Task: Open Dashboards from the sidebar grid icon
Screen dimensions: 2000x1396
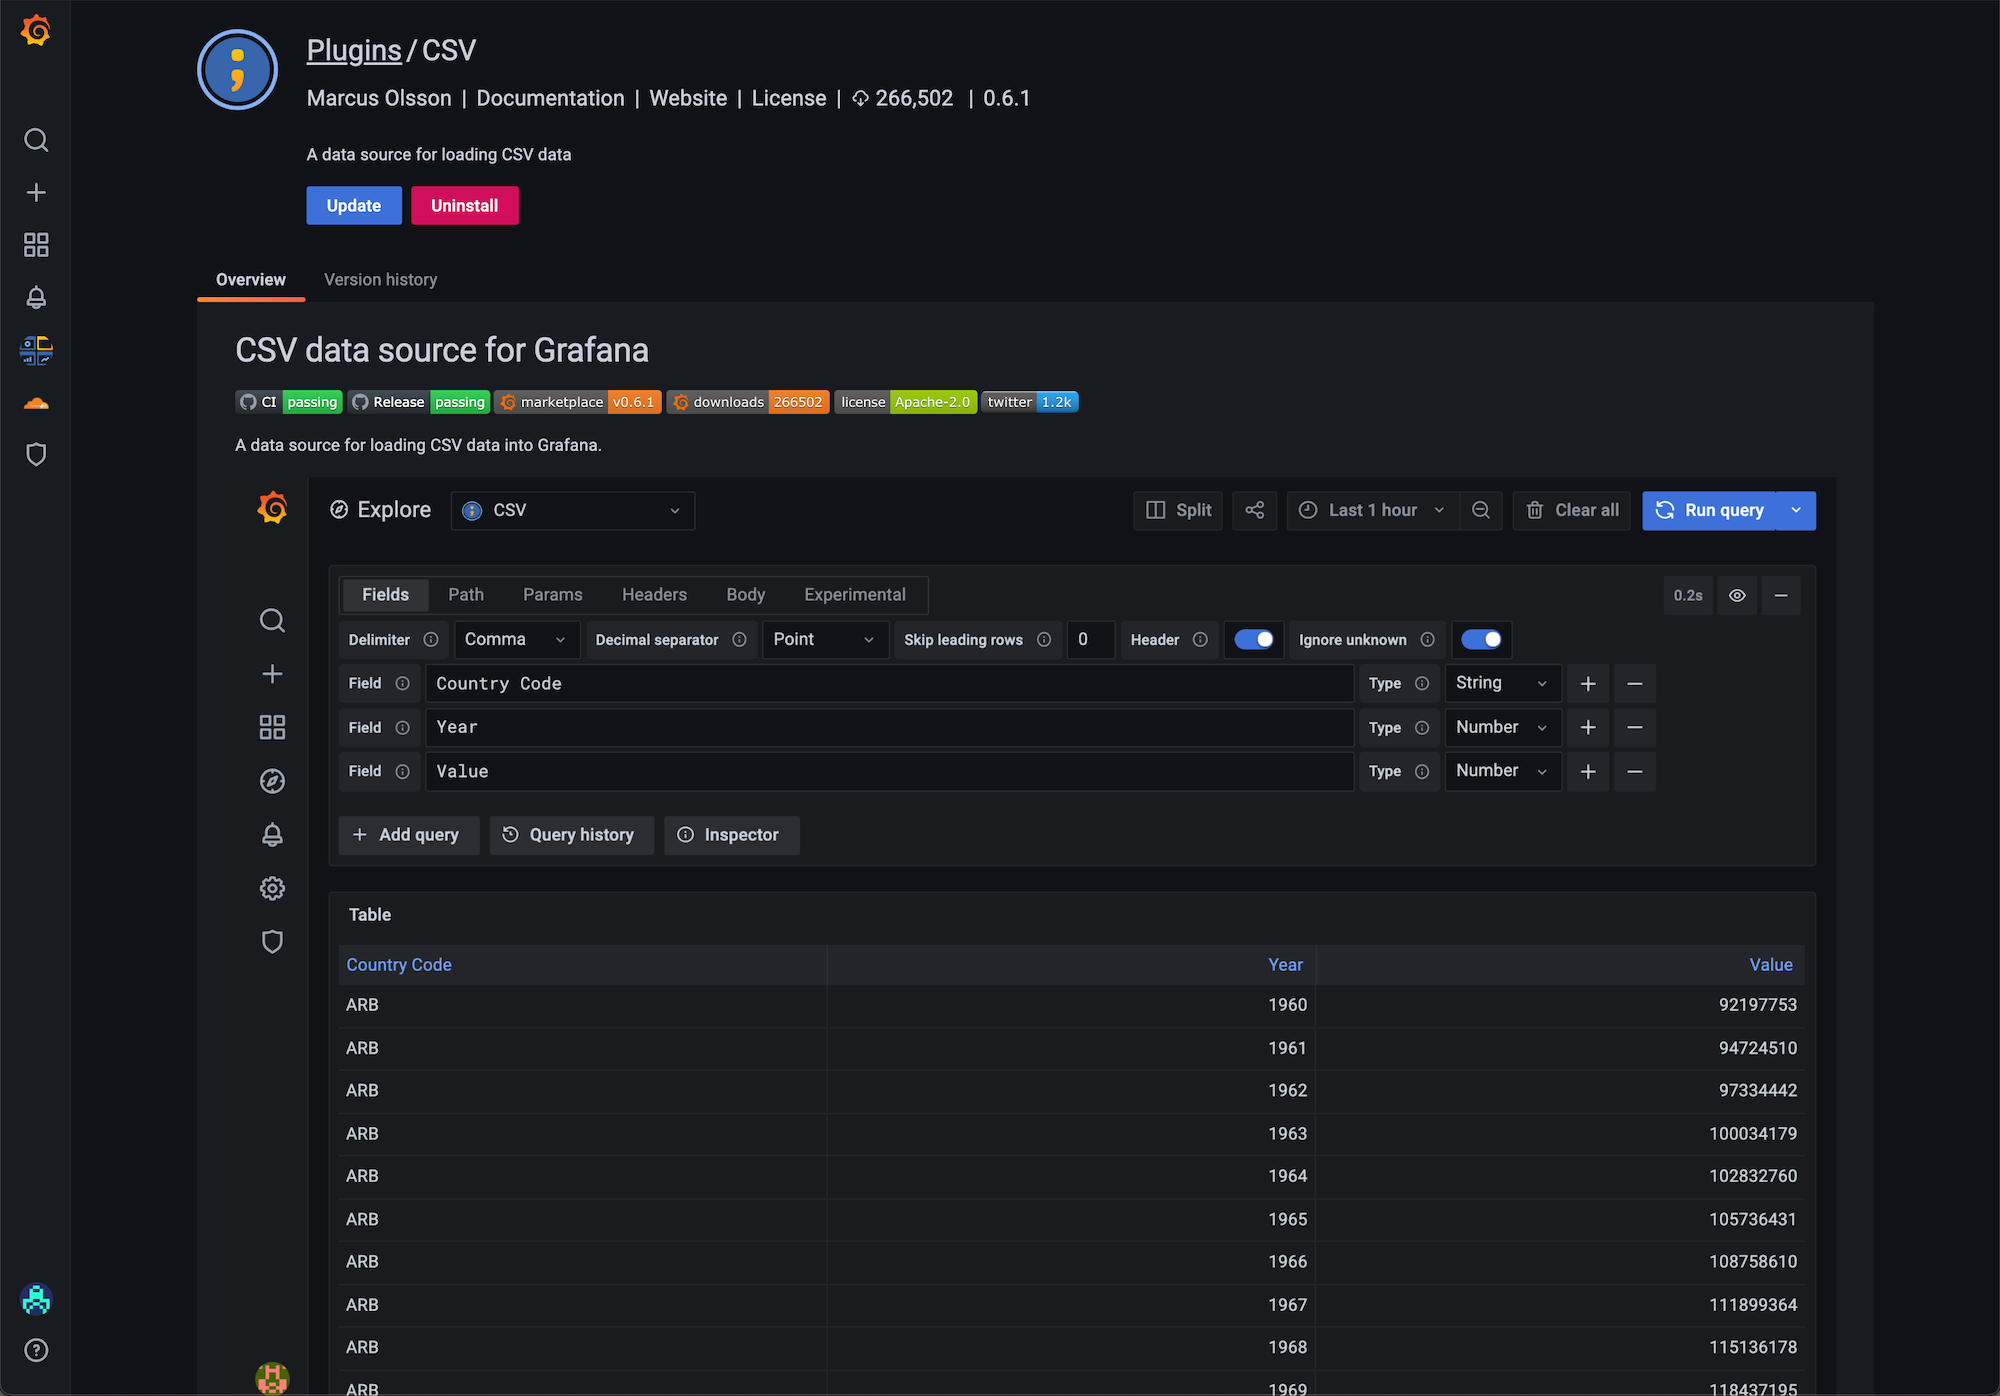Action: [x=36, y=245]
